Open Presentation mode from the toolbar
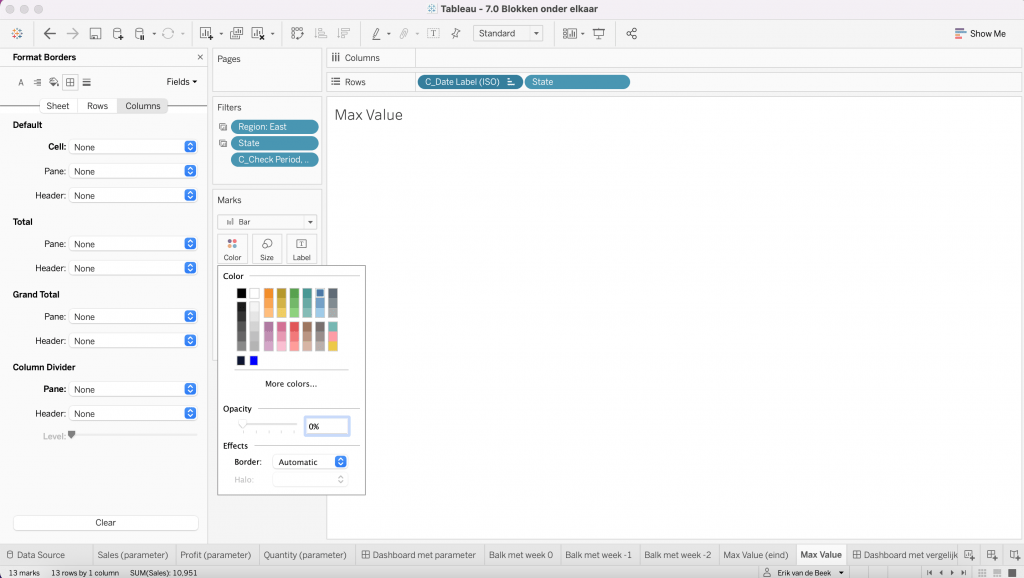 [599, 34]
